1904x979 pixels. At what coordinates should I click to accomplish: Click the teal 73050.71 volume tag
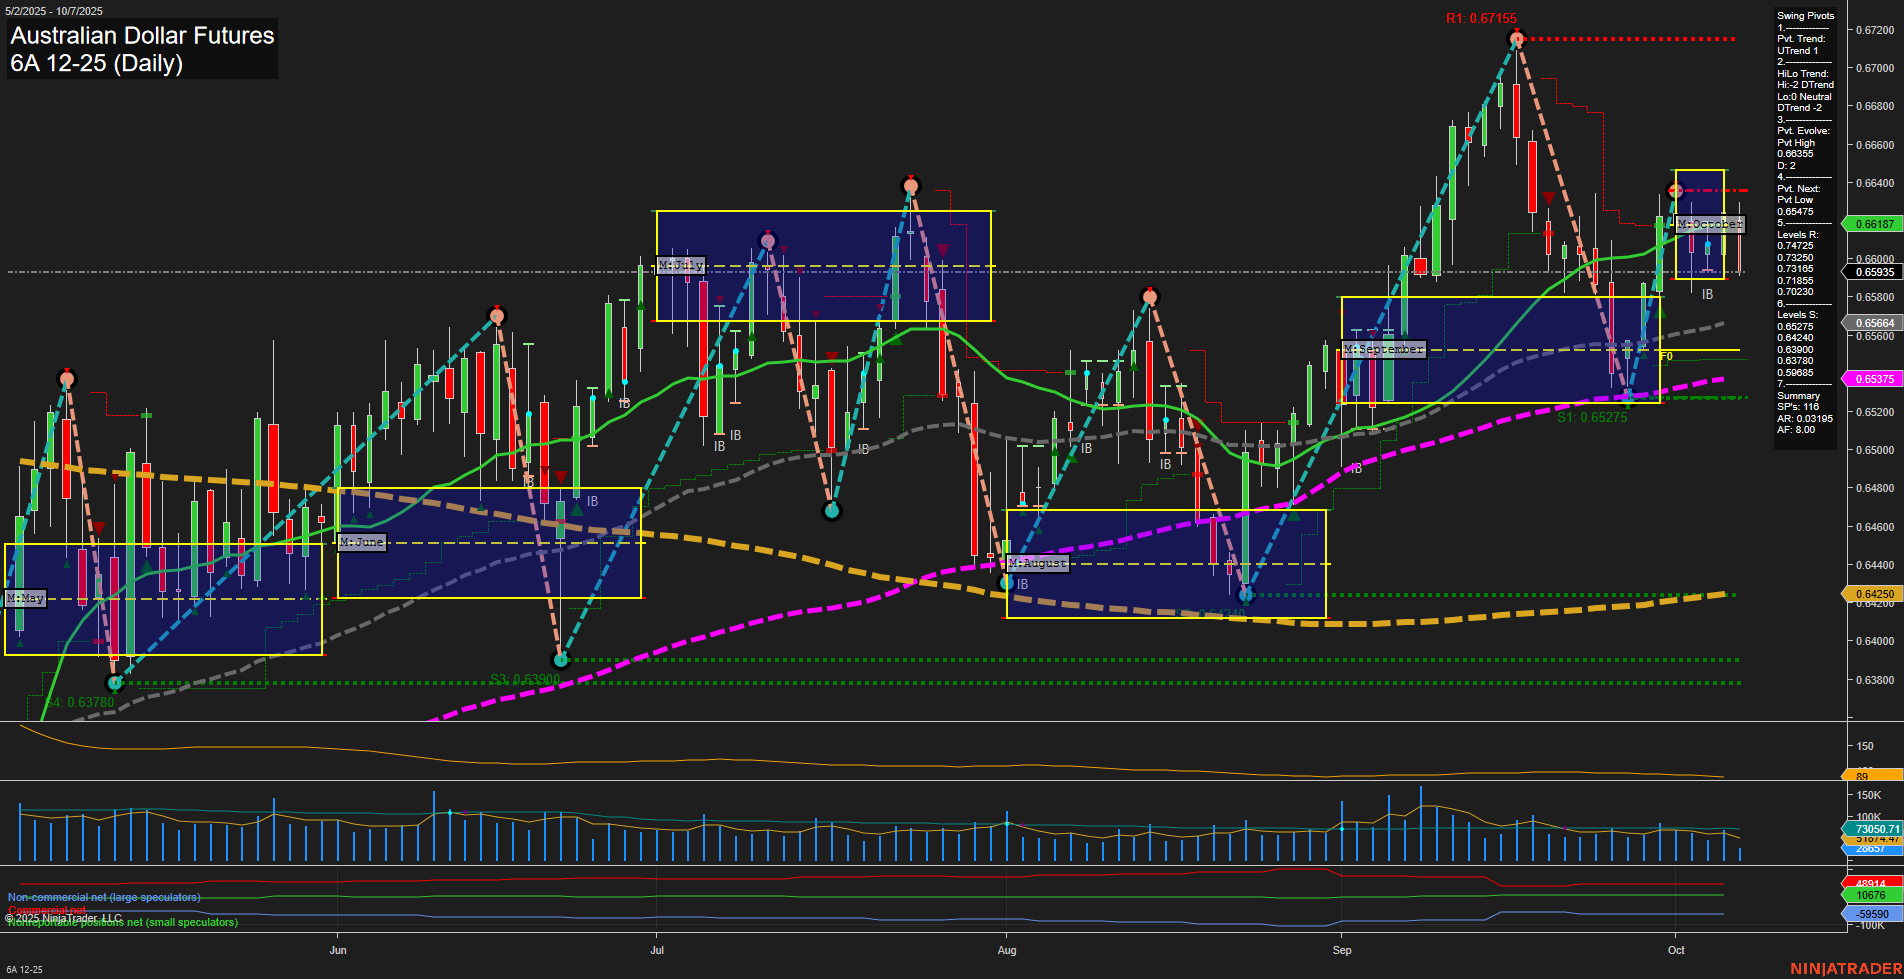click(x=1872, y=829)
